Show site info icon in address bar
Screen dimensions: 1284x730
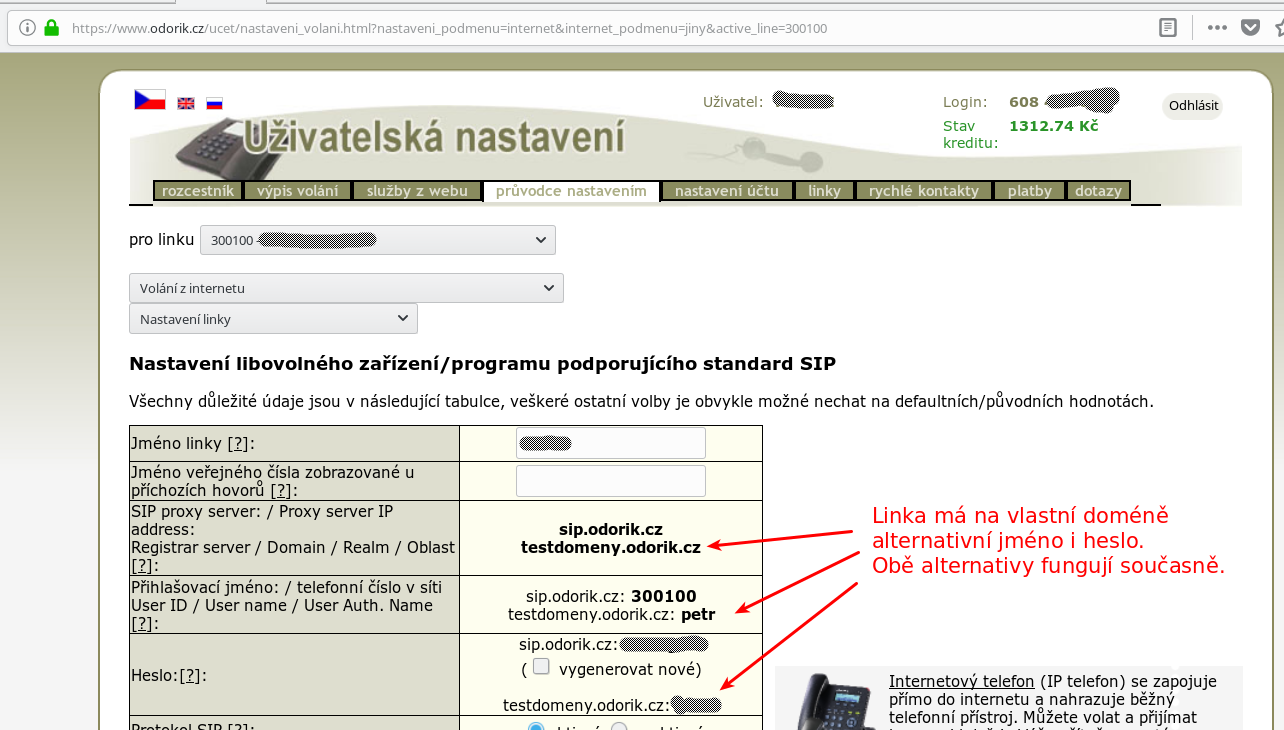pos(28,28)
